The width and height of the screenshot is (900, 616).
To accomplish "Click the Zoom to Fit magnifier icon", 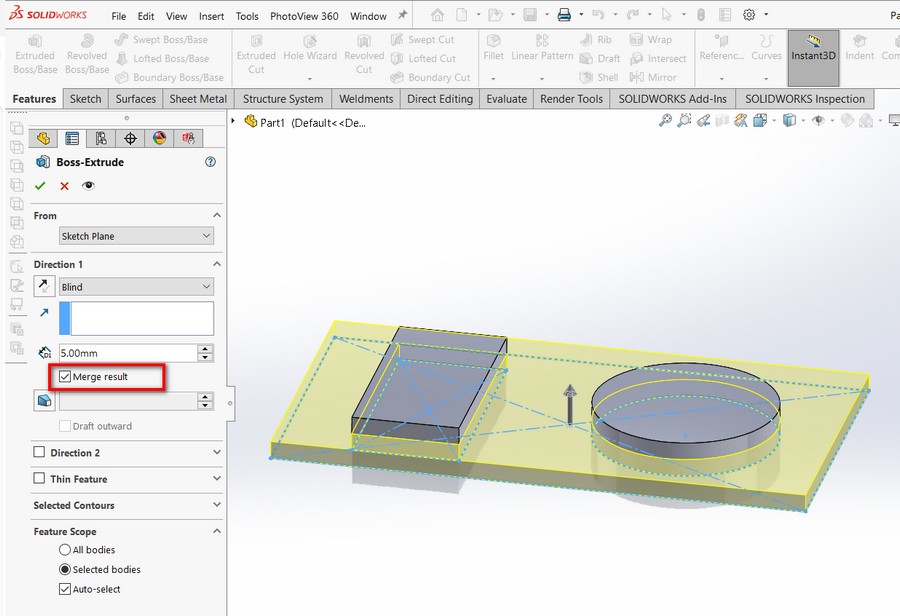I will 665,121.
